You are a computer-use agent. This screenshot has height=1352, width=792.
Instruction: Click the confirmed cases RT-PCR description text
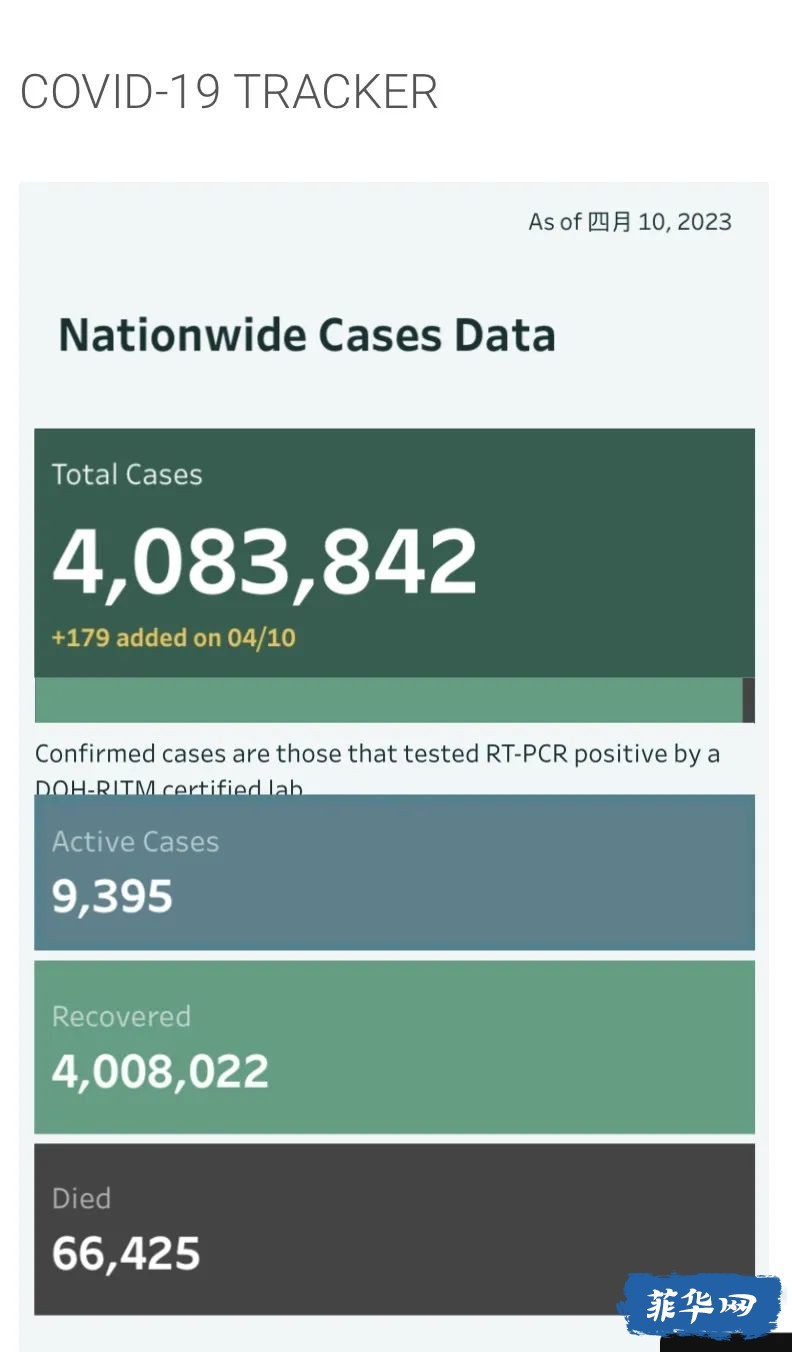[378, 767]
